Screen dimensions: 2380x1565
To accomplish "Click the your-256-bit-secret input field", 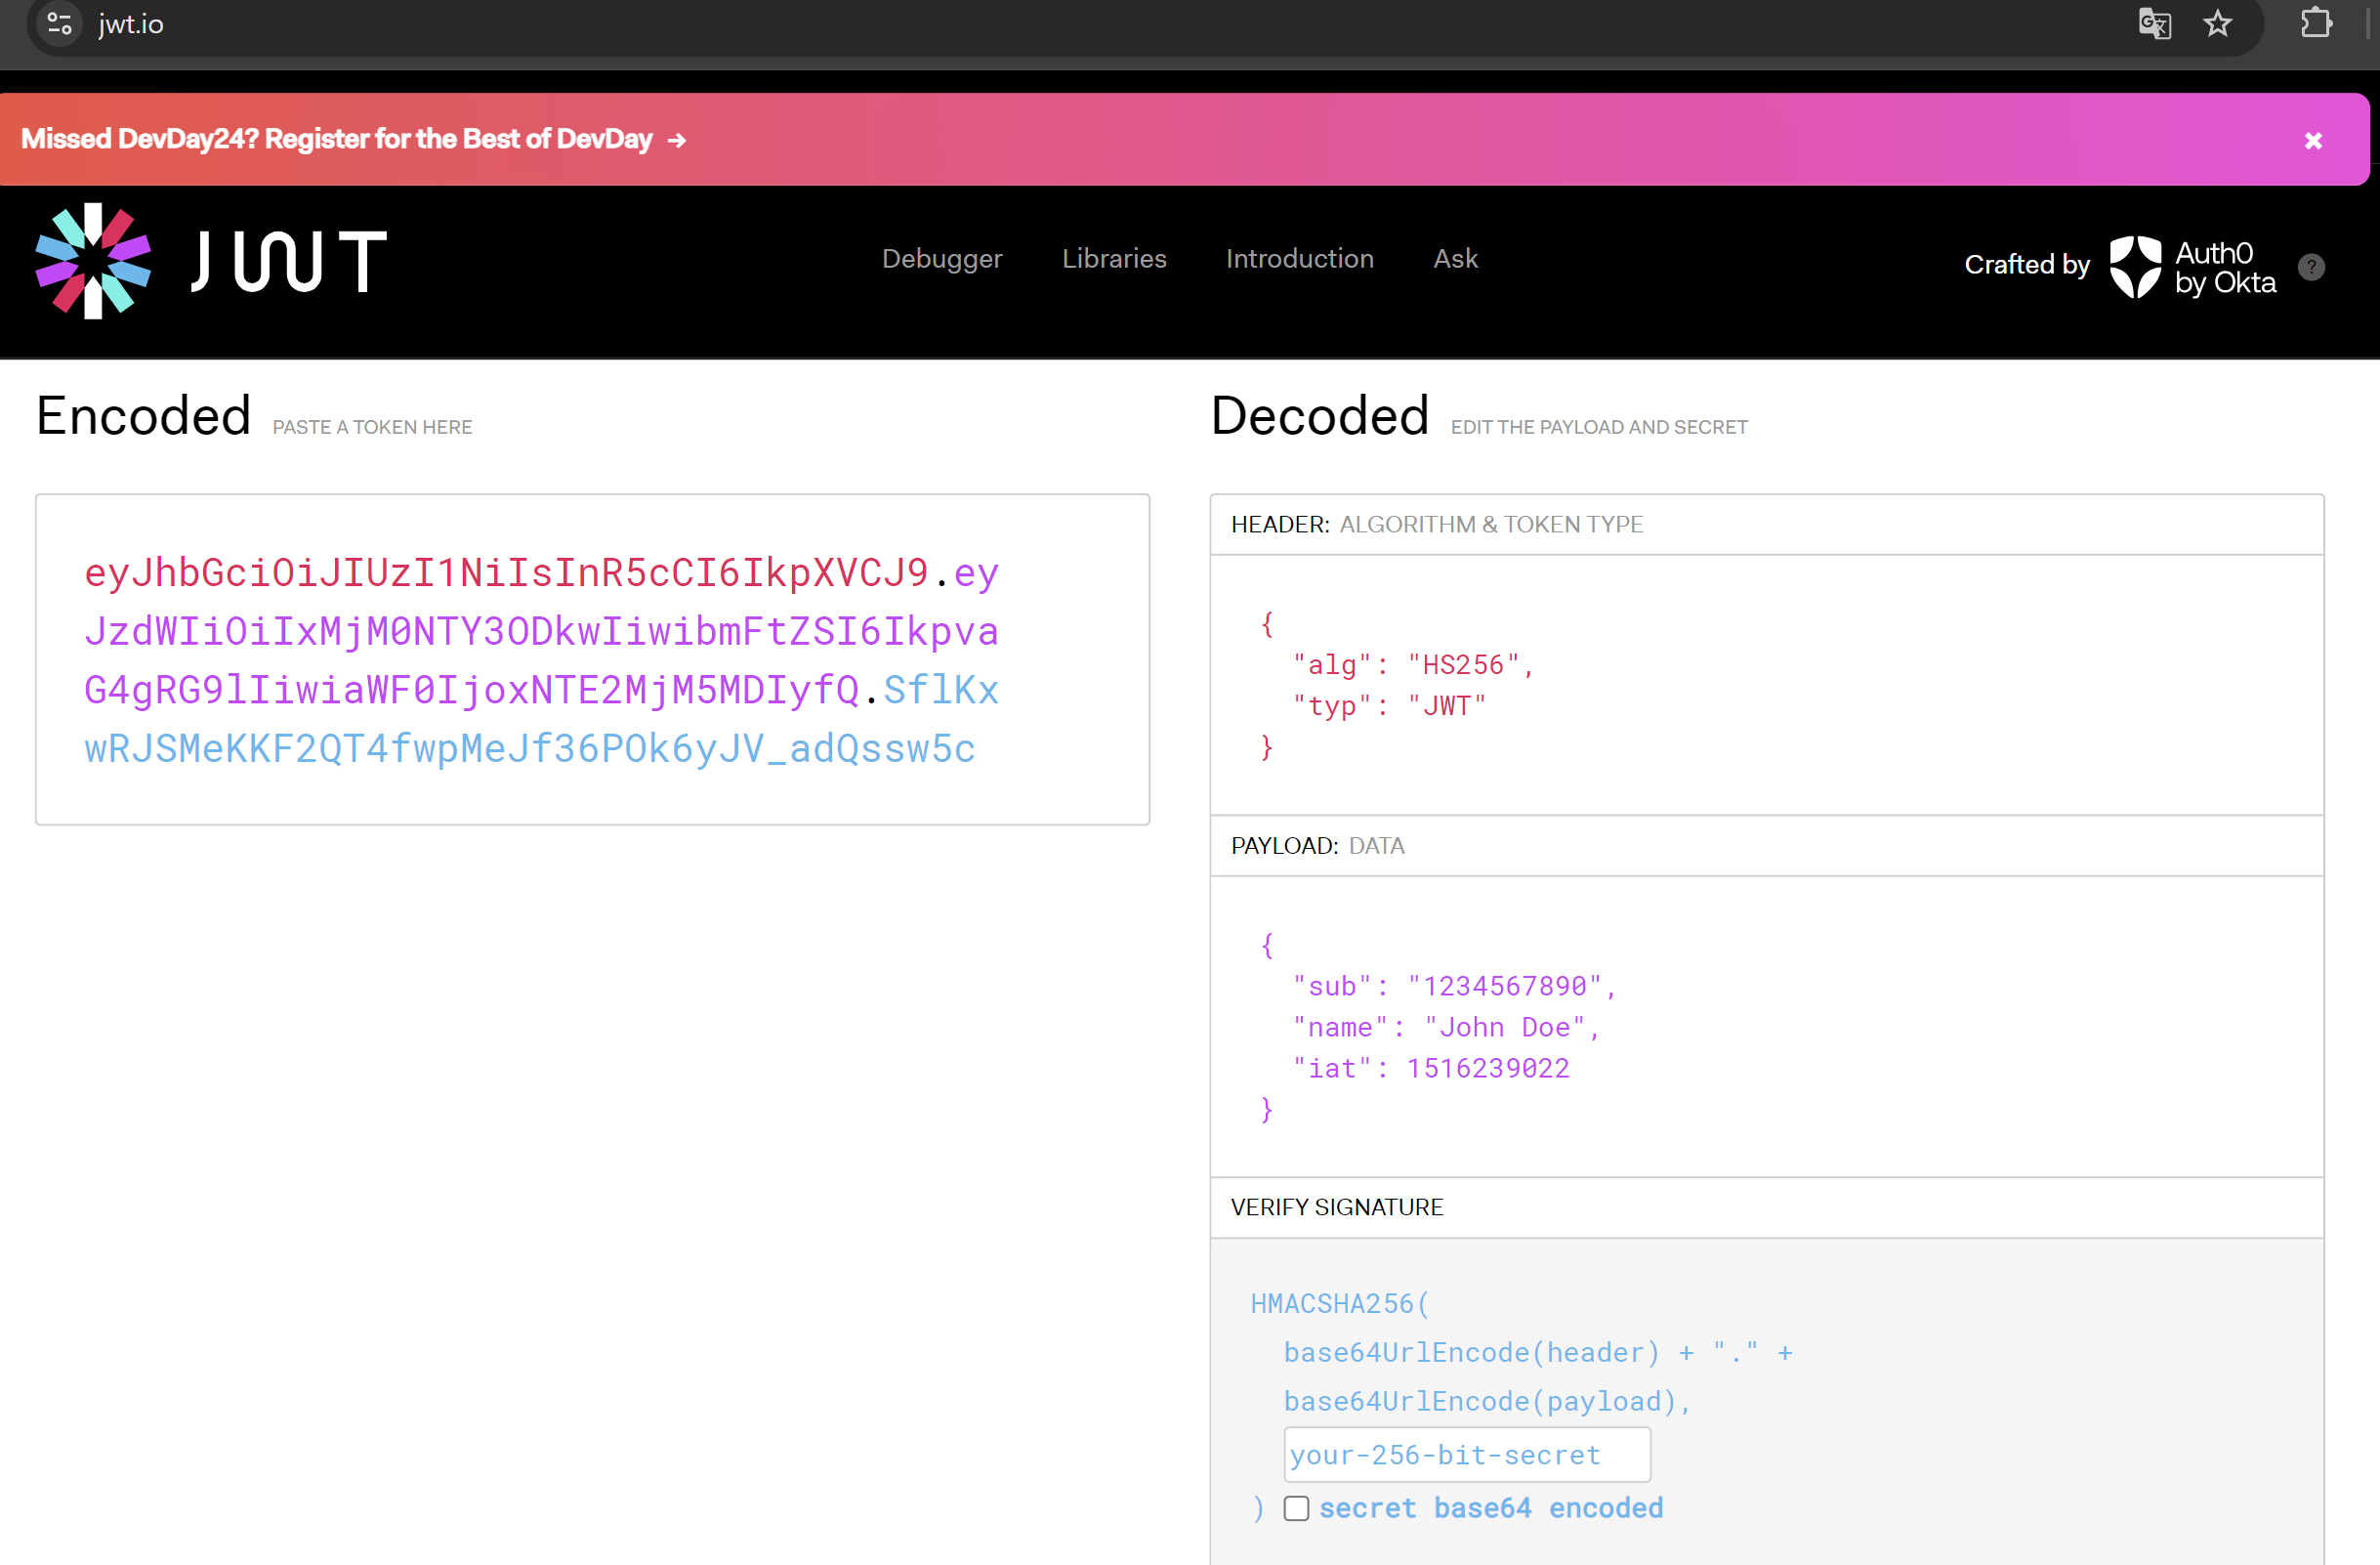I will 1466,1455.
